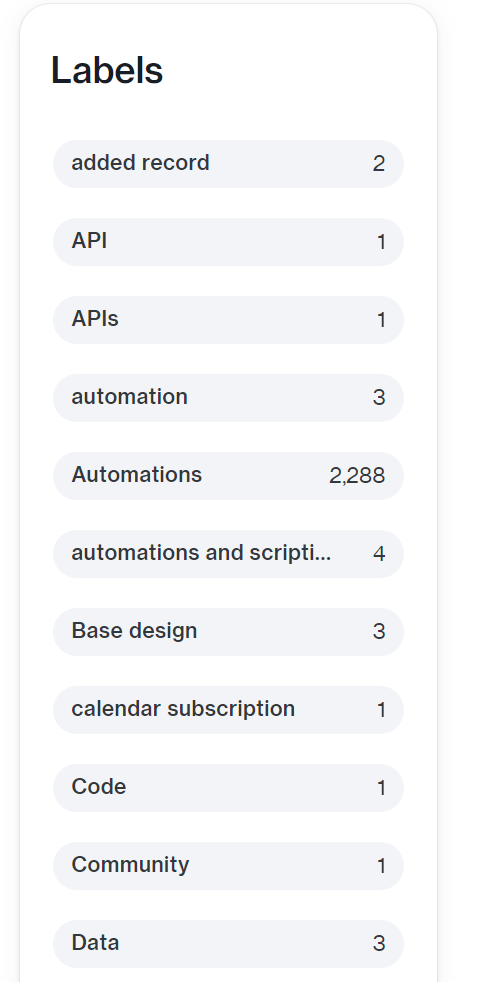Viewport: 493px width, 982px height.
Task: Click the calendar subscription label
Action: (228, 710)
